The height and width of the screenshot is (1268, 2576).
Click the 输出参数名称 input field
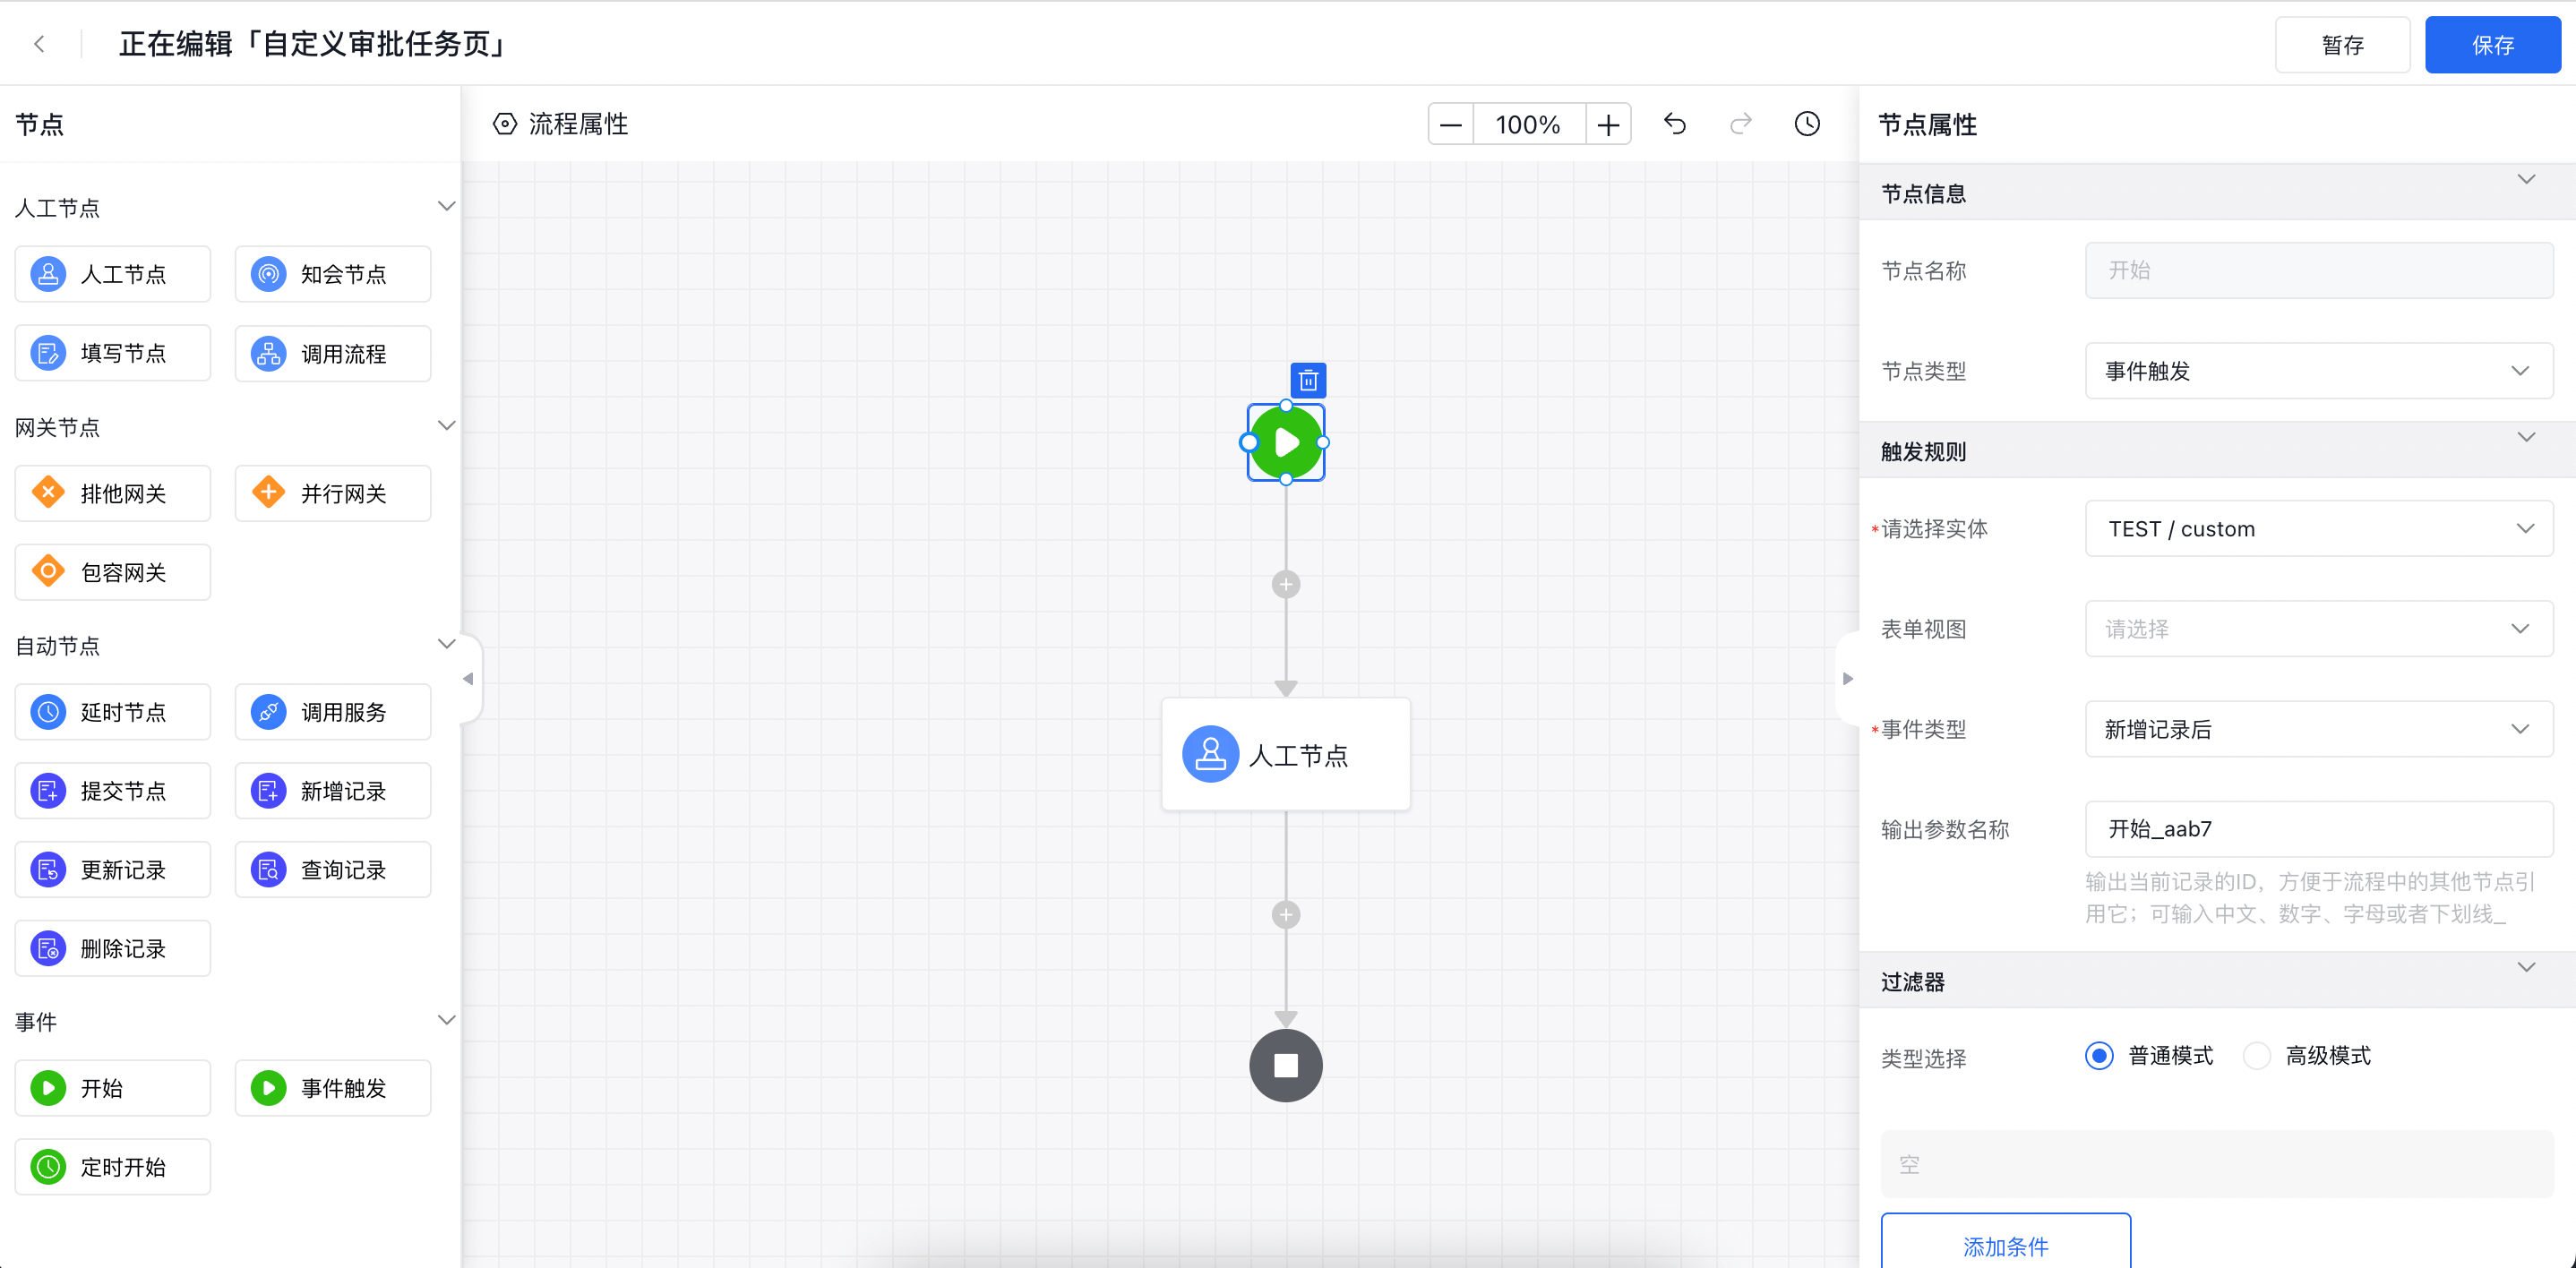(2319, 829)
